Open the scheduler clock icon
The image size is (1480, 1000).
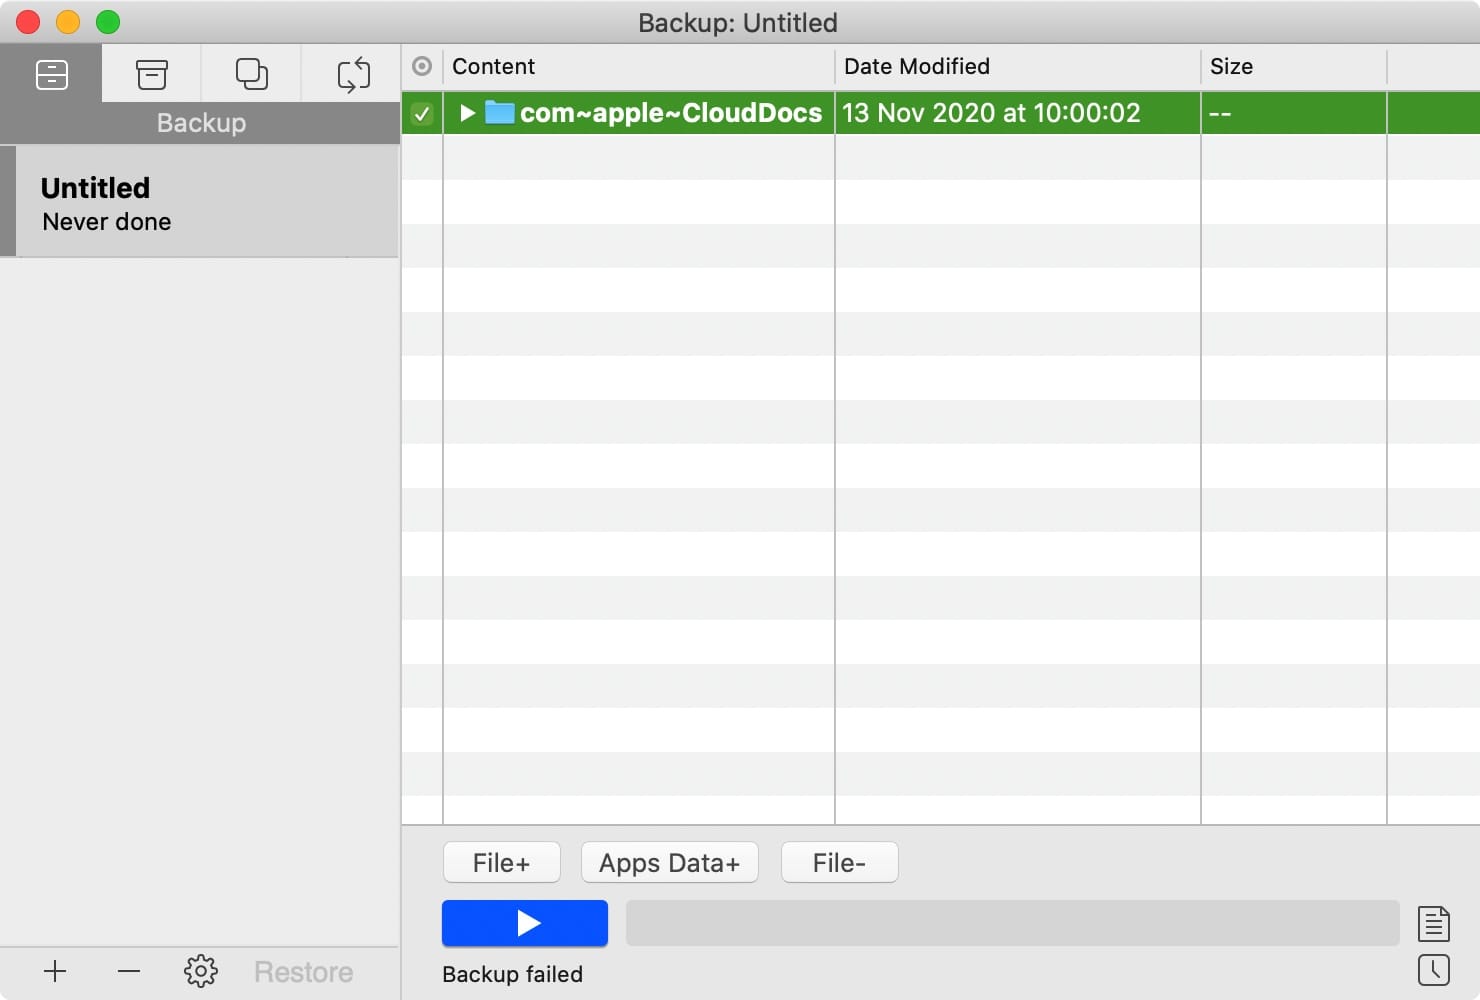(1434, 970)
